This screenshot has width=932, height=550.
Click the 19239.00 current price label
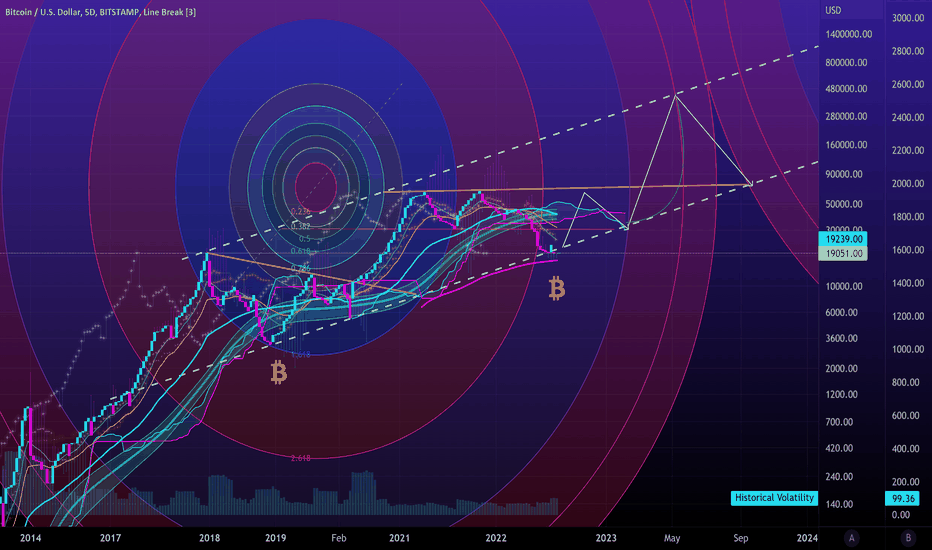(x=843, y=239)
